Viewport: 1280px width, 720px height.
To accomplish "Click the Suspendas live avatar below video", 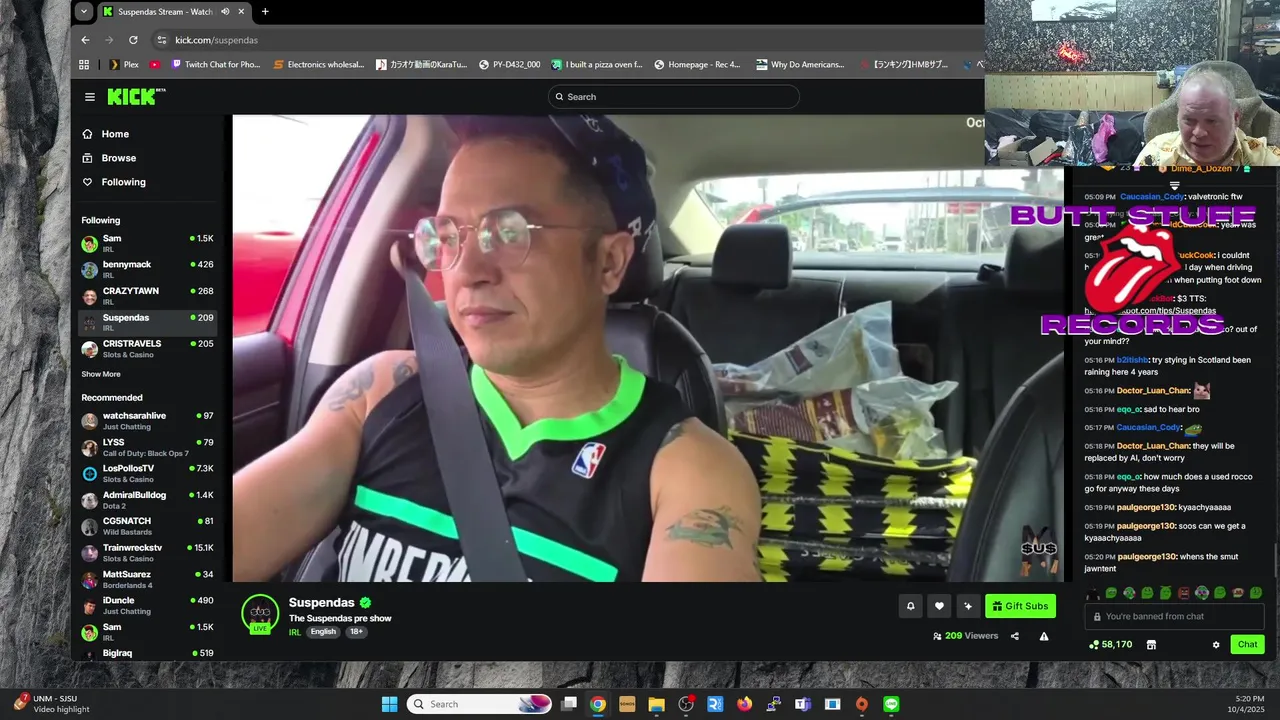I will tap(260, 612).
